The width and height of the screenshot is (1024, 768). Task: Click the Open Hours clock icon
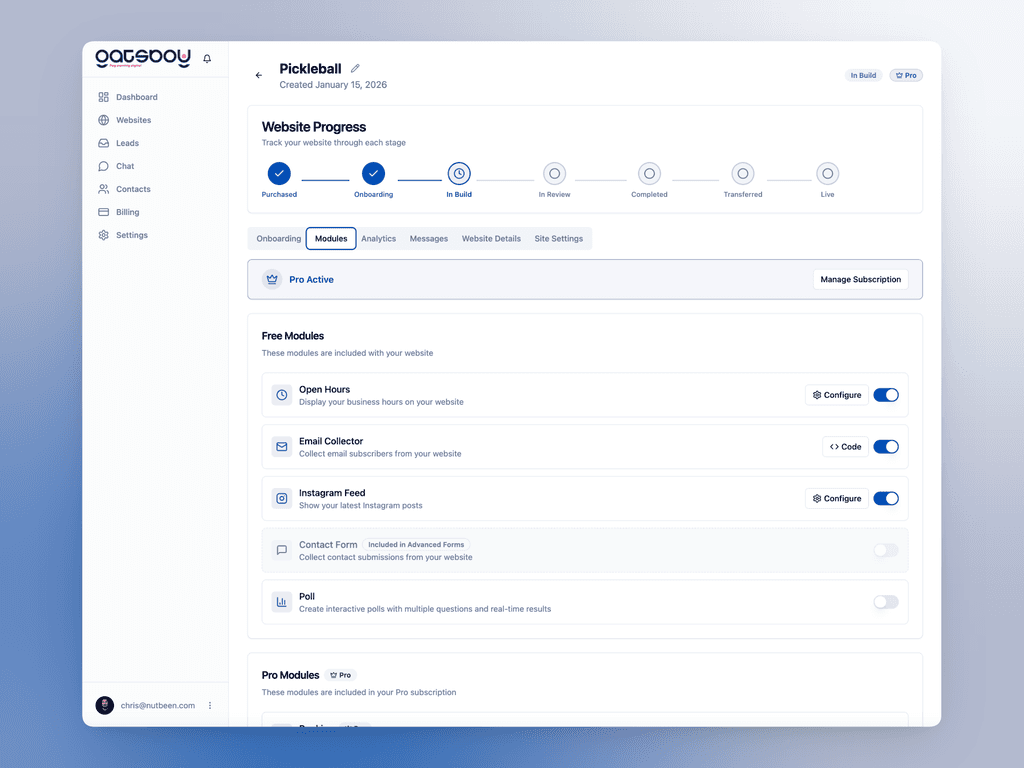(x=280, y=395)
